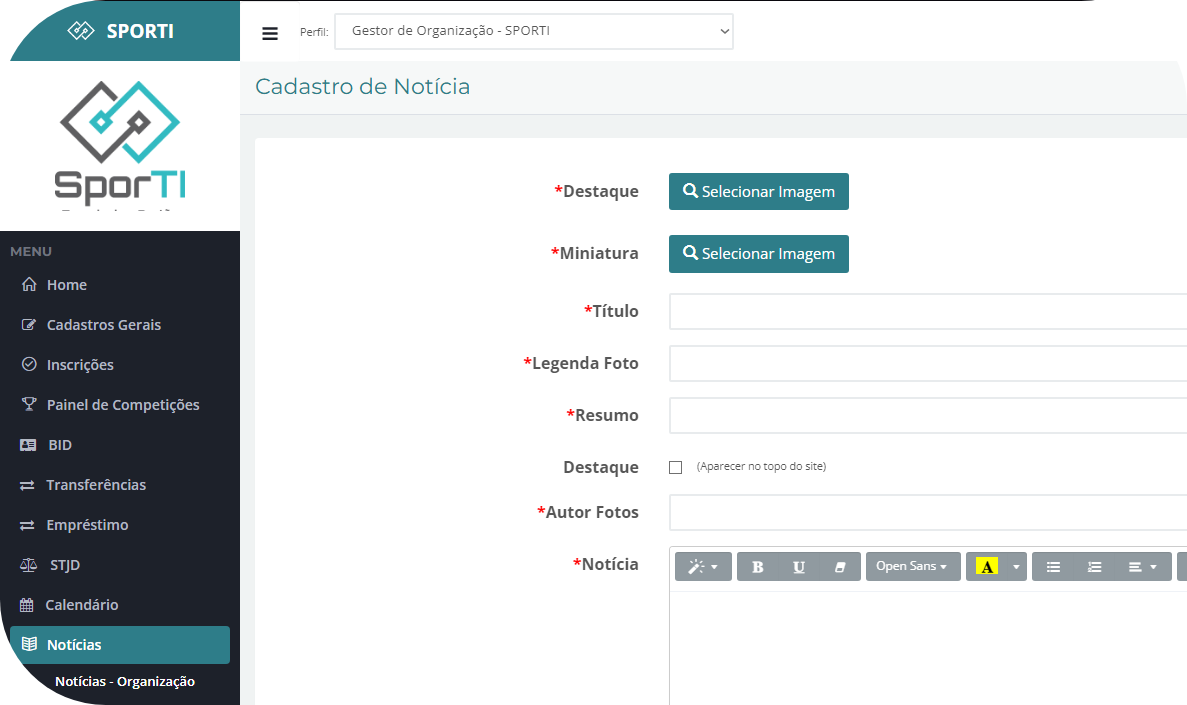
Task: Go to Calendário in the sidebar
Action: click(x=81, y=605)
